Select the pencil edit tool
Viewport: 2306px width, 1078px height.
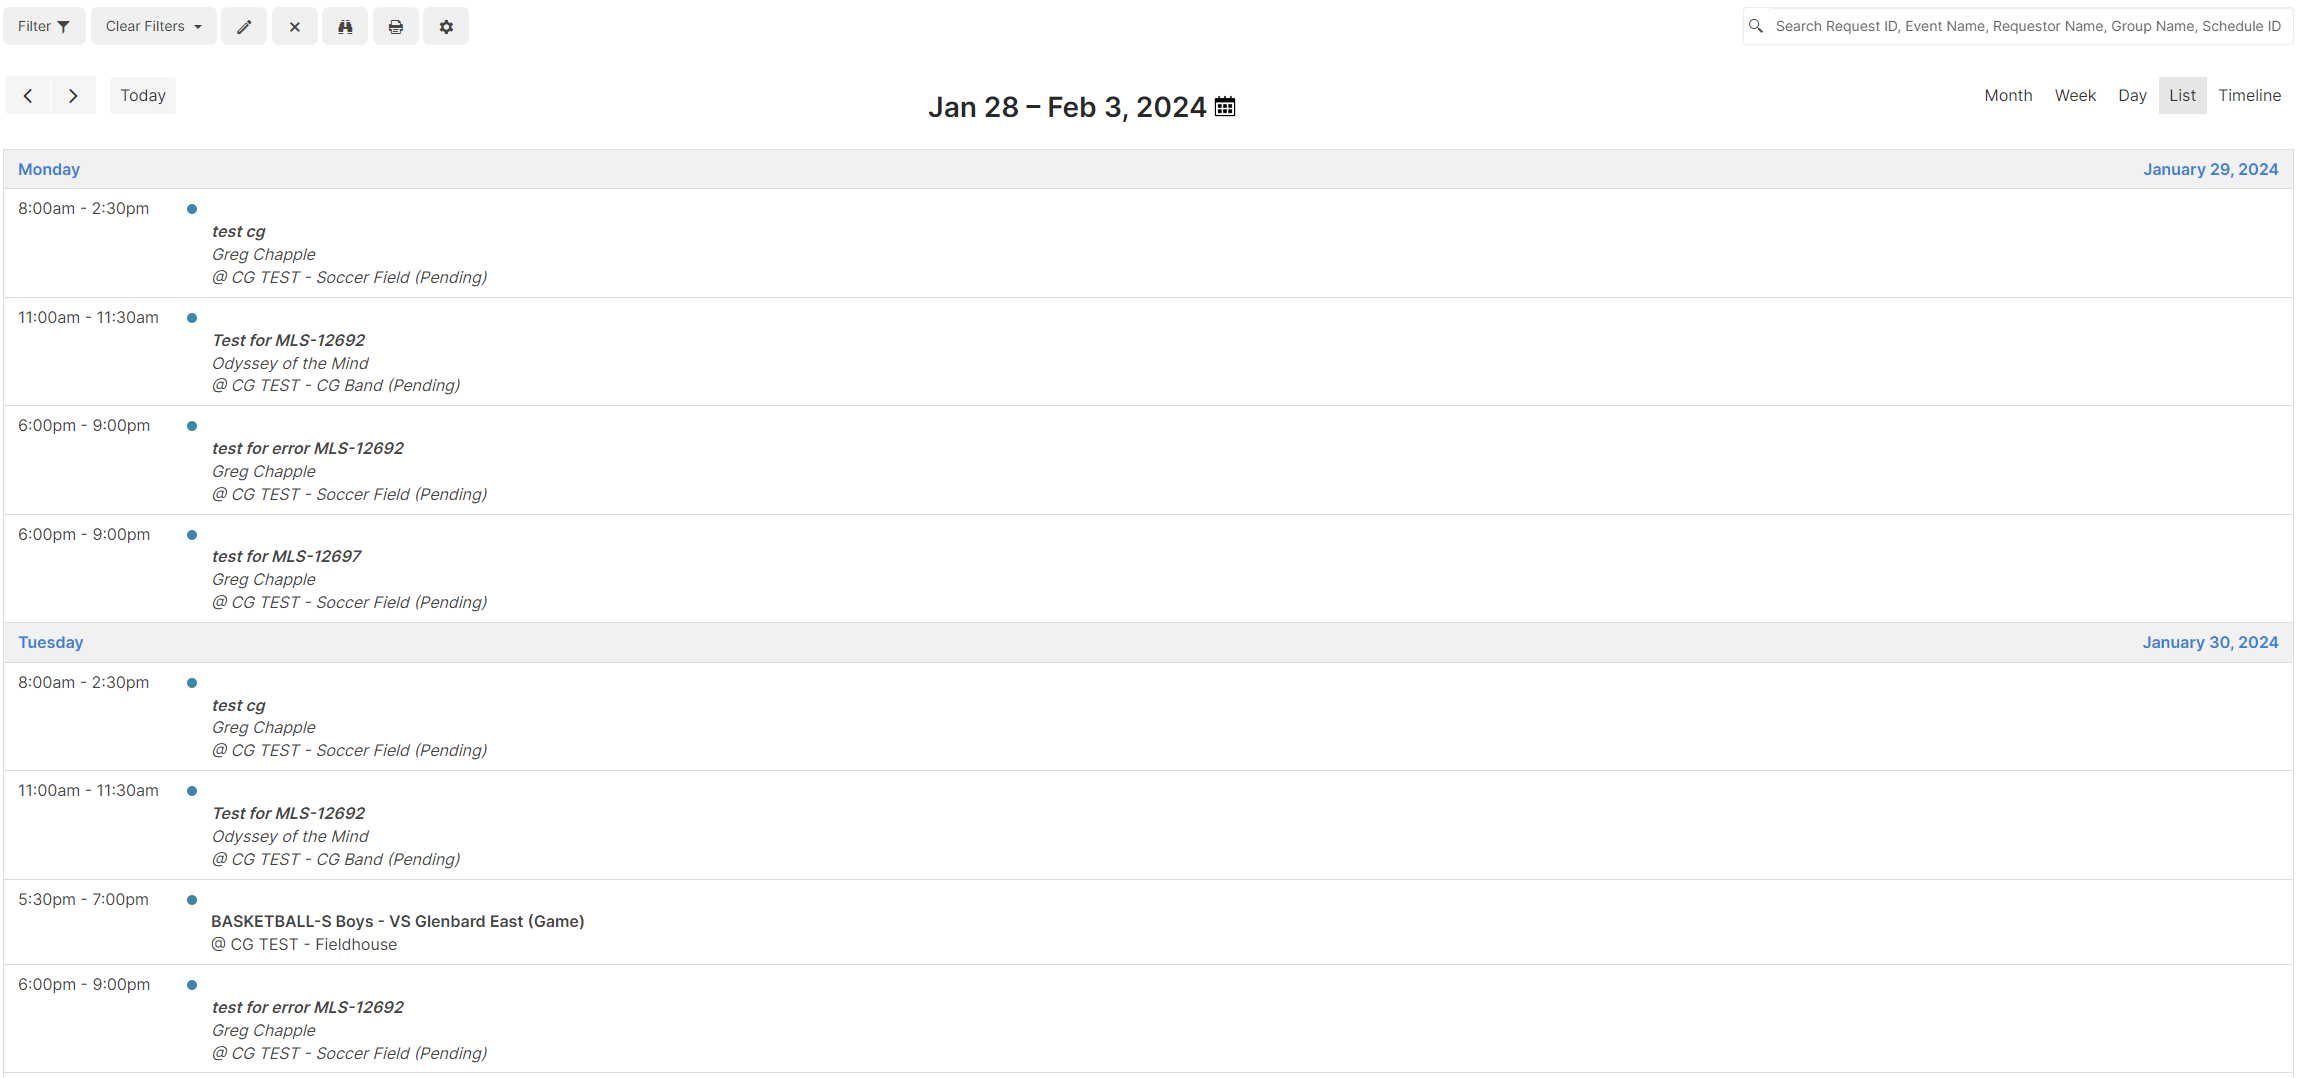(243, 26)
